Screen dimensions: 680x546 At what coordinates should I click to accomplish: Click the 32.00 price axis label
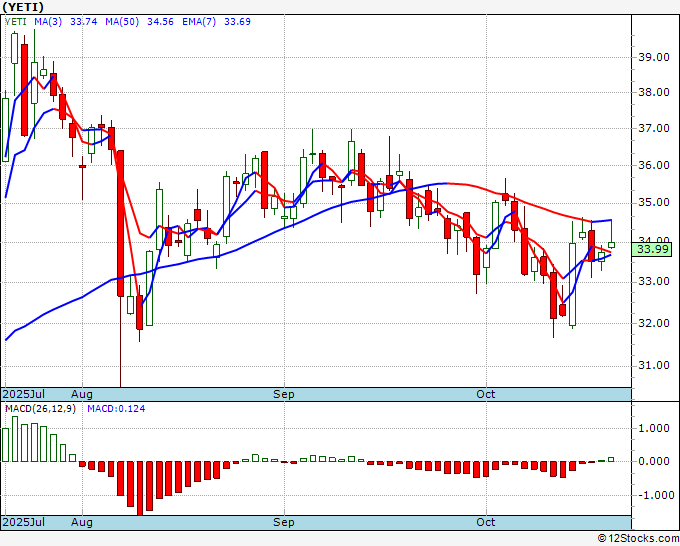654,324
